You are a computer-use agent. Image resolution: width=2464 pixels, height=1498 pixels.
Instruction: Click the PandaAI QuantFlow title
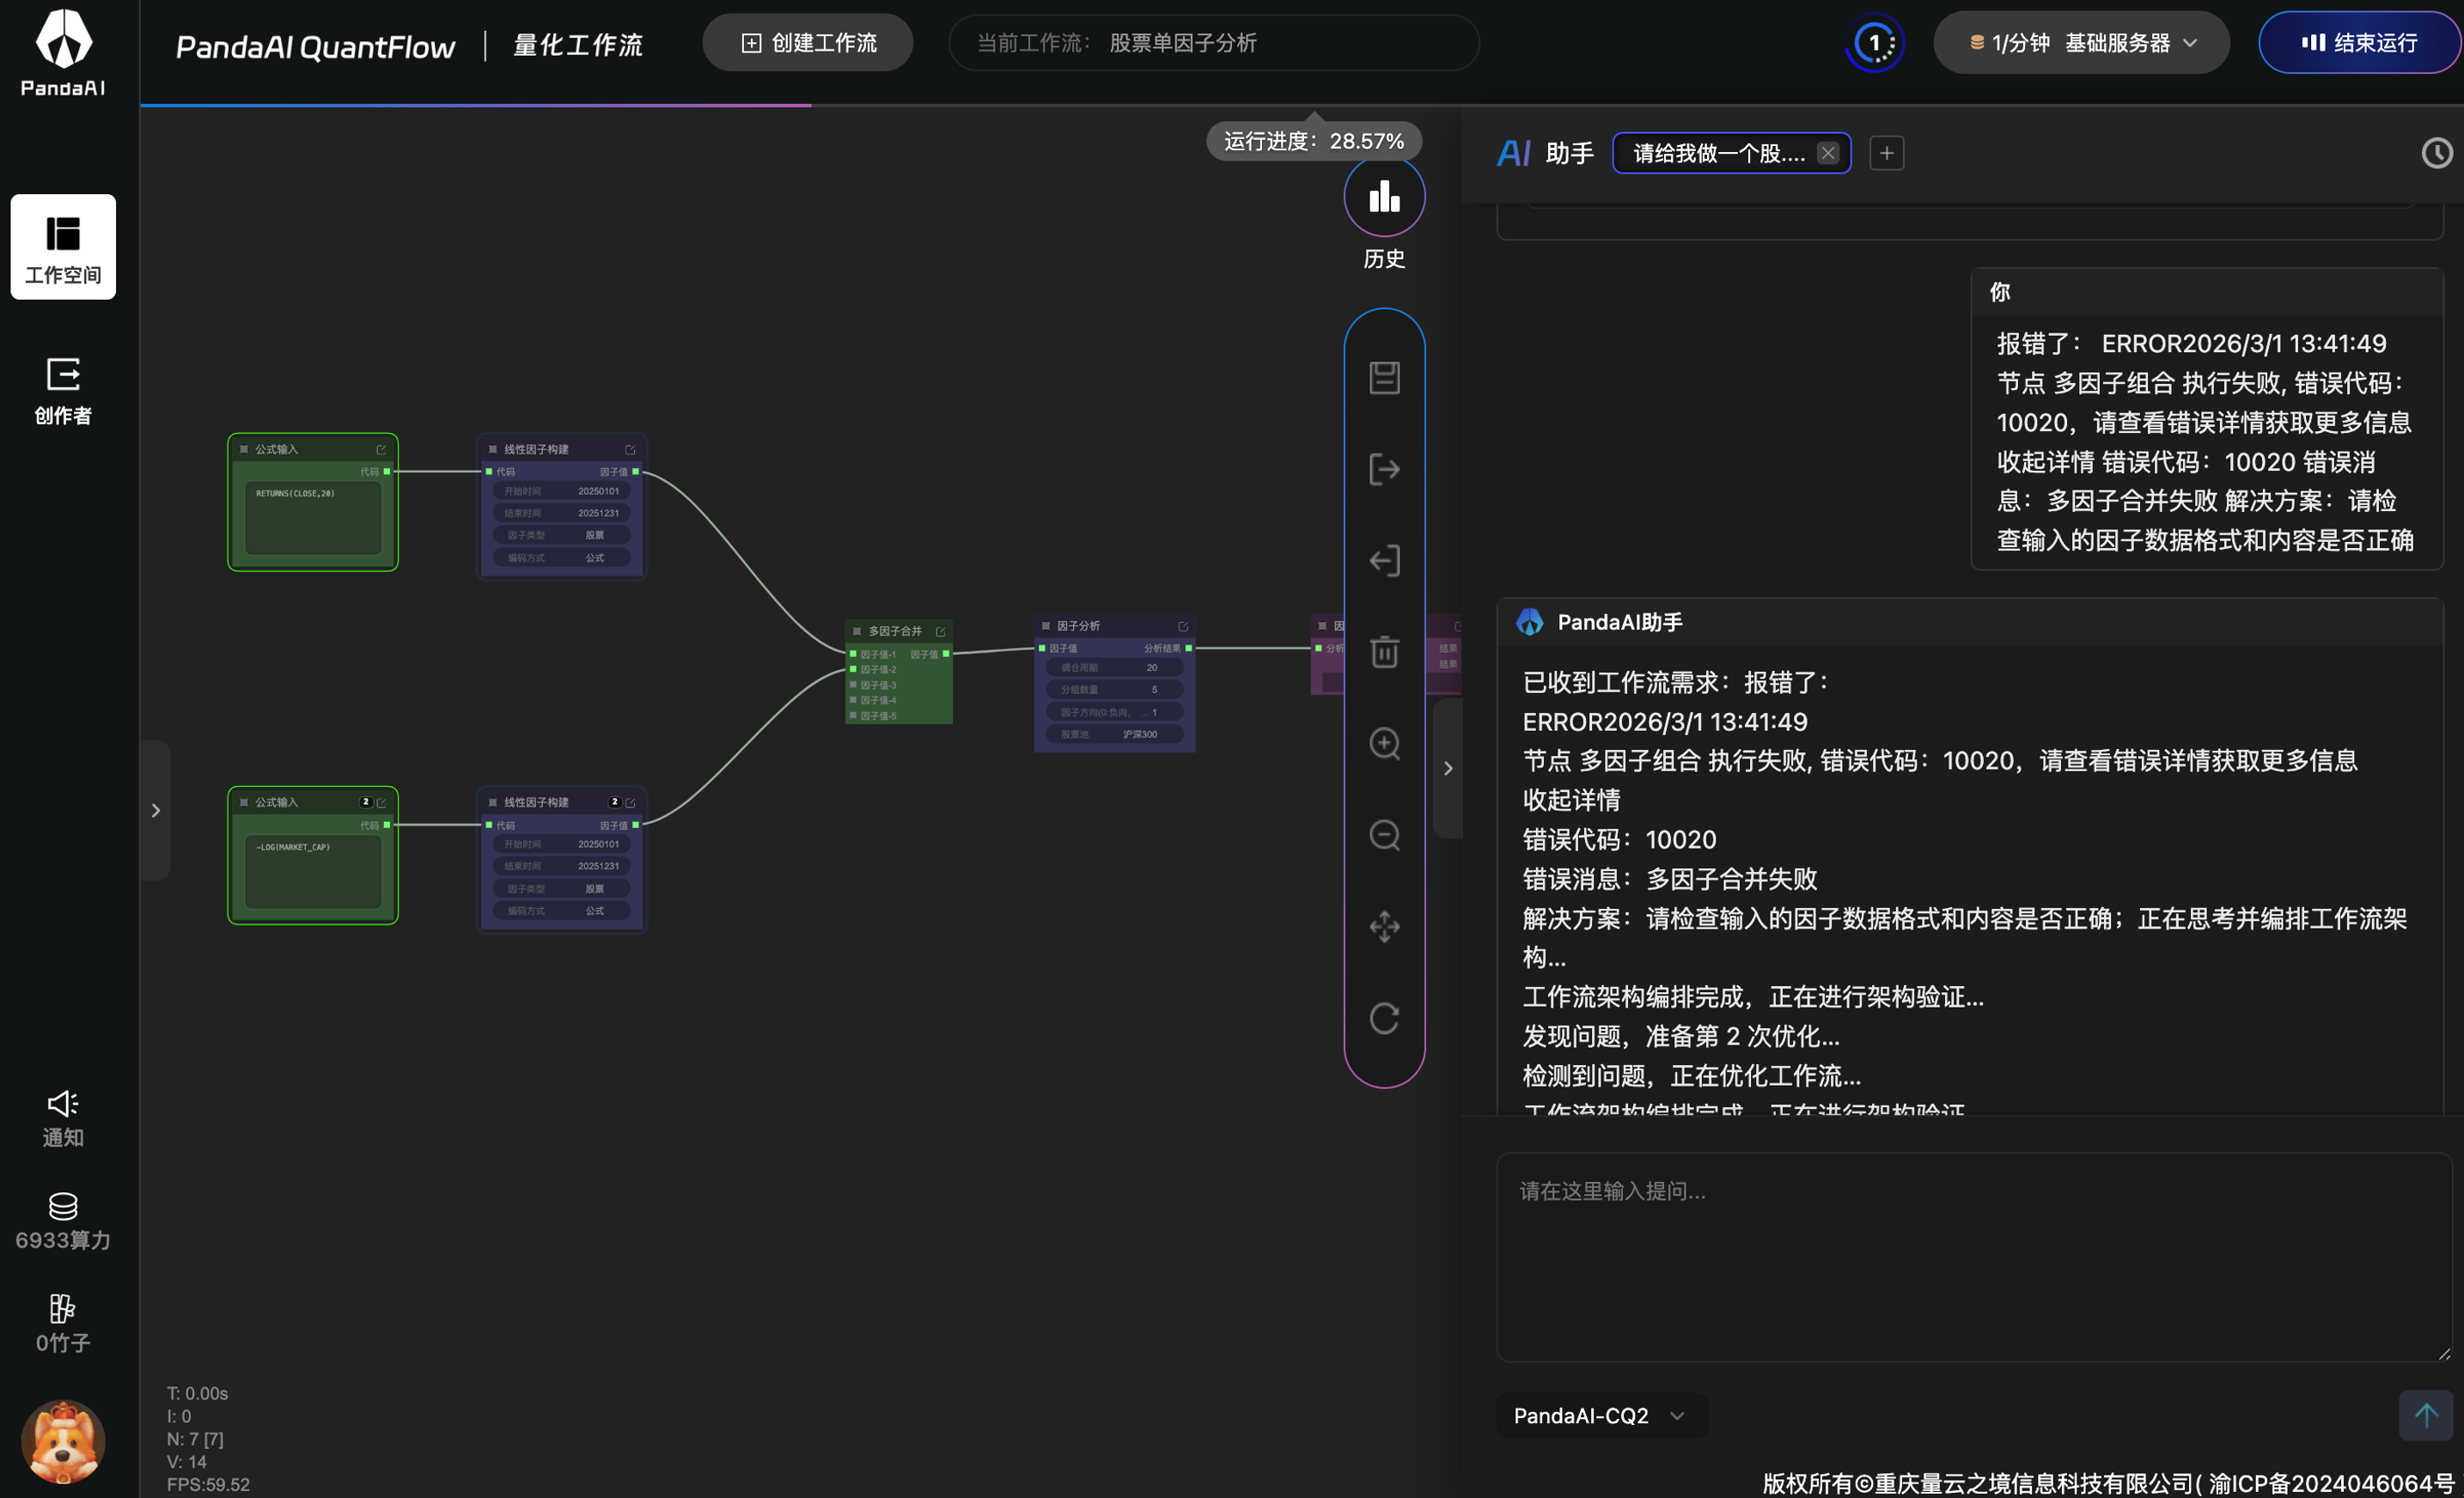click(x=315, y=46)
